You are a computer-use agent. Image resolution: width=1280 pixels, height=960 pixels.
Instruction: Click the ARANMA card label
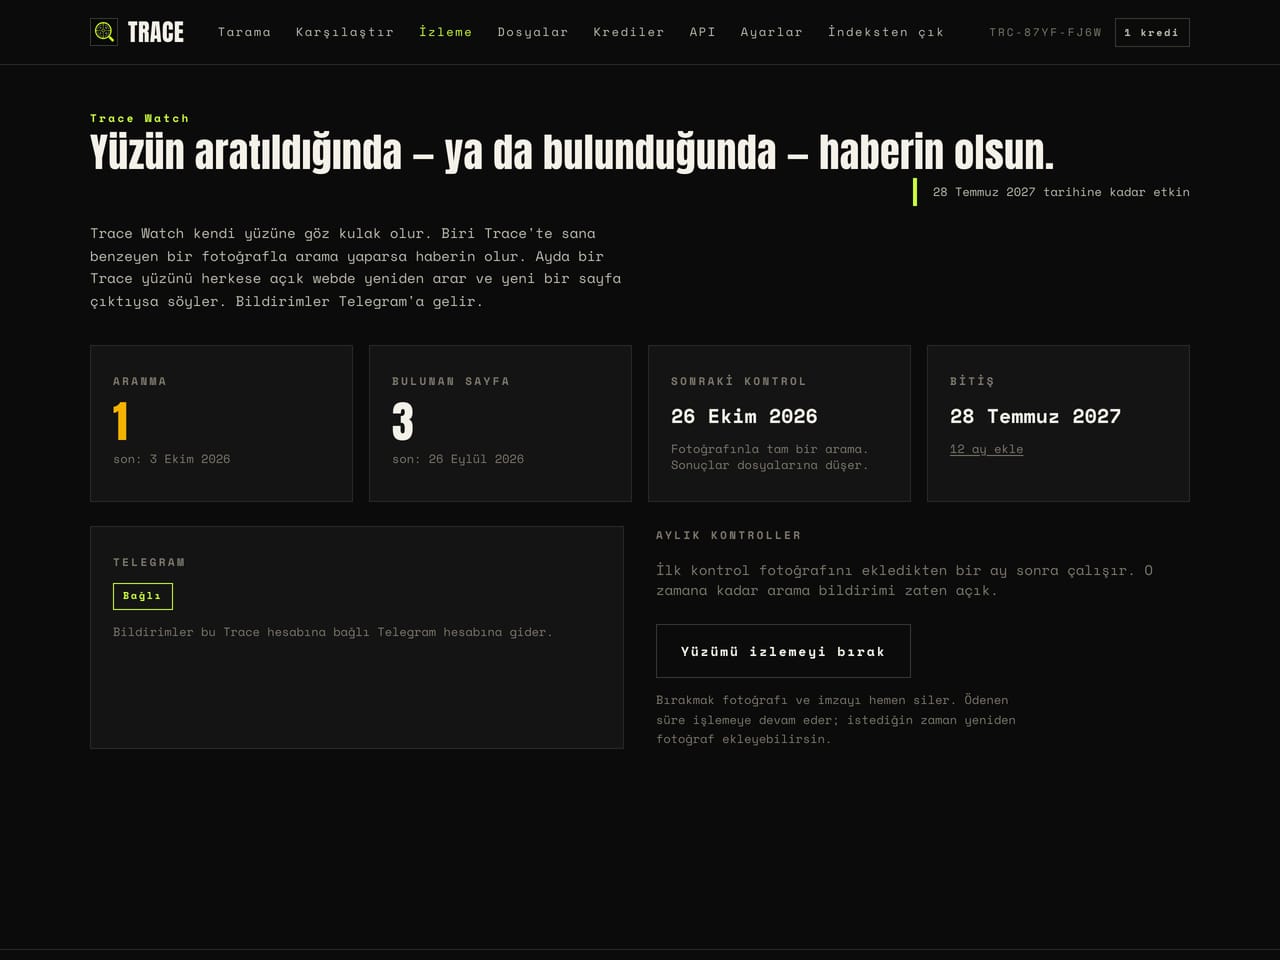(140, 381)
